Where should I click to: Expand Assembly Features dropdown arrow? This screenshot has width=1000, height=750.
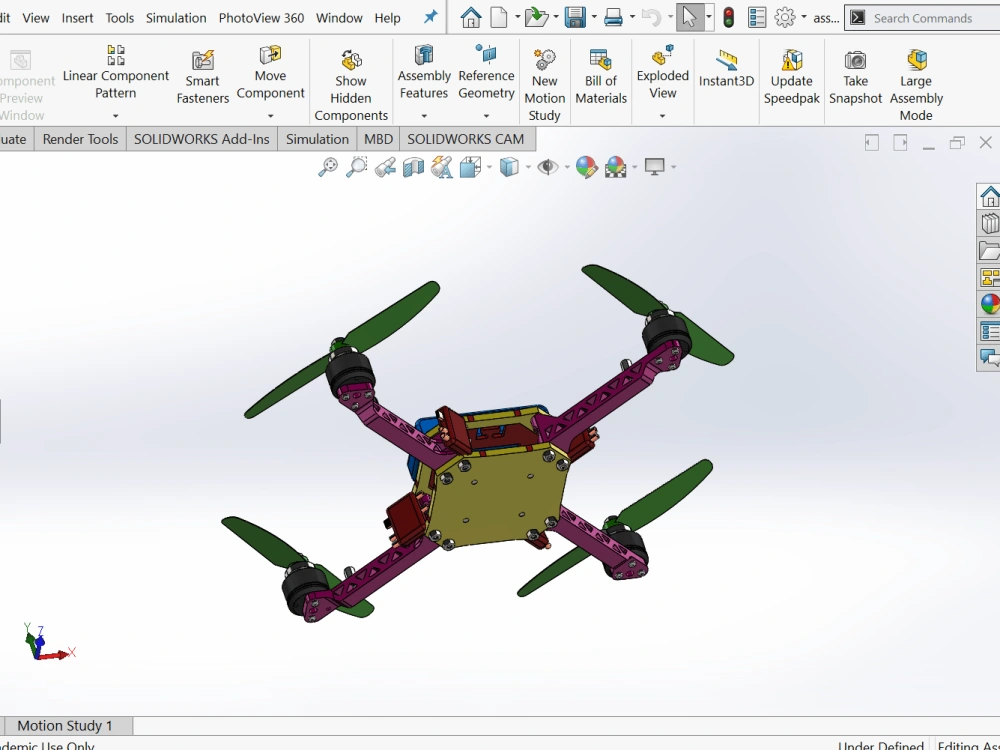pyautogui.click(x=424, y=116)
